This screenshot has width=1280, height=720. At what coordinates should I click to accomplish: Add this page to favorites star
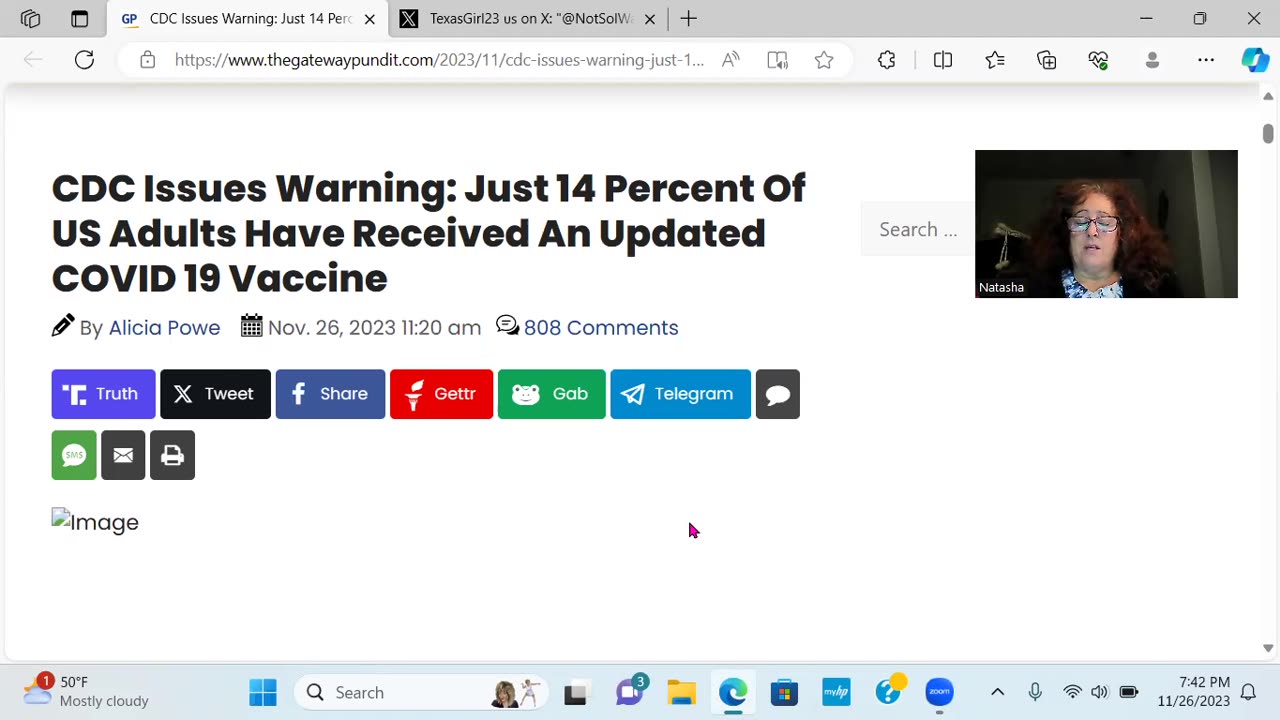(x=824, y=60)
